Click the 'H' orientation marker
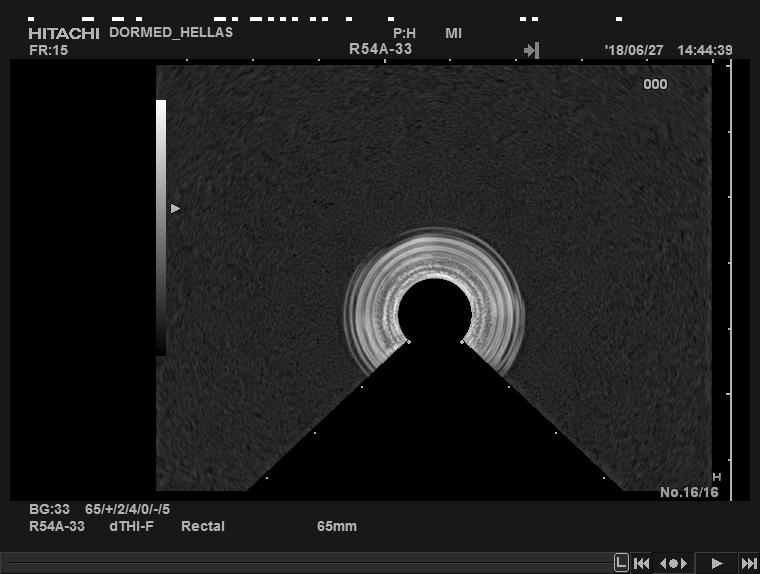The height and width of the screenshot is (574, 760). coord(716,478)
